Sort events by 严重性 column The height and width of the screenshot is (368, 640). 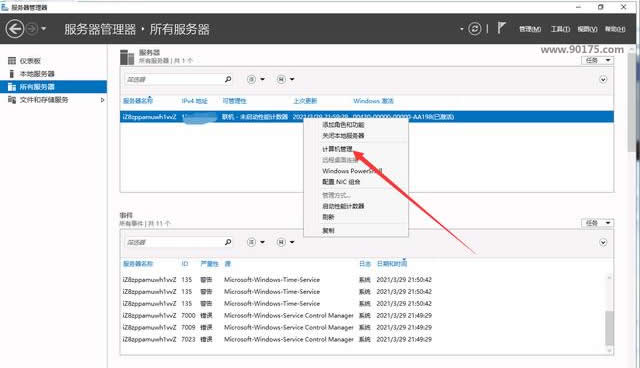(209, 264)
